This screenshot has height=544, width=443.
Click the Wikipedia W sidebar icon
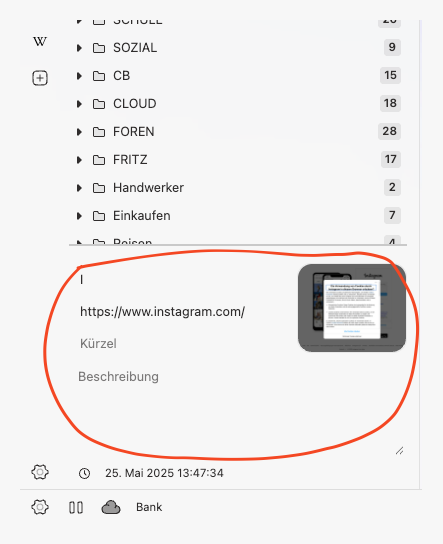[40, 42]
